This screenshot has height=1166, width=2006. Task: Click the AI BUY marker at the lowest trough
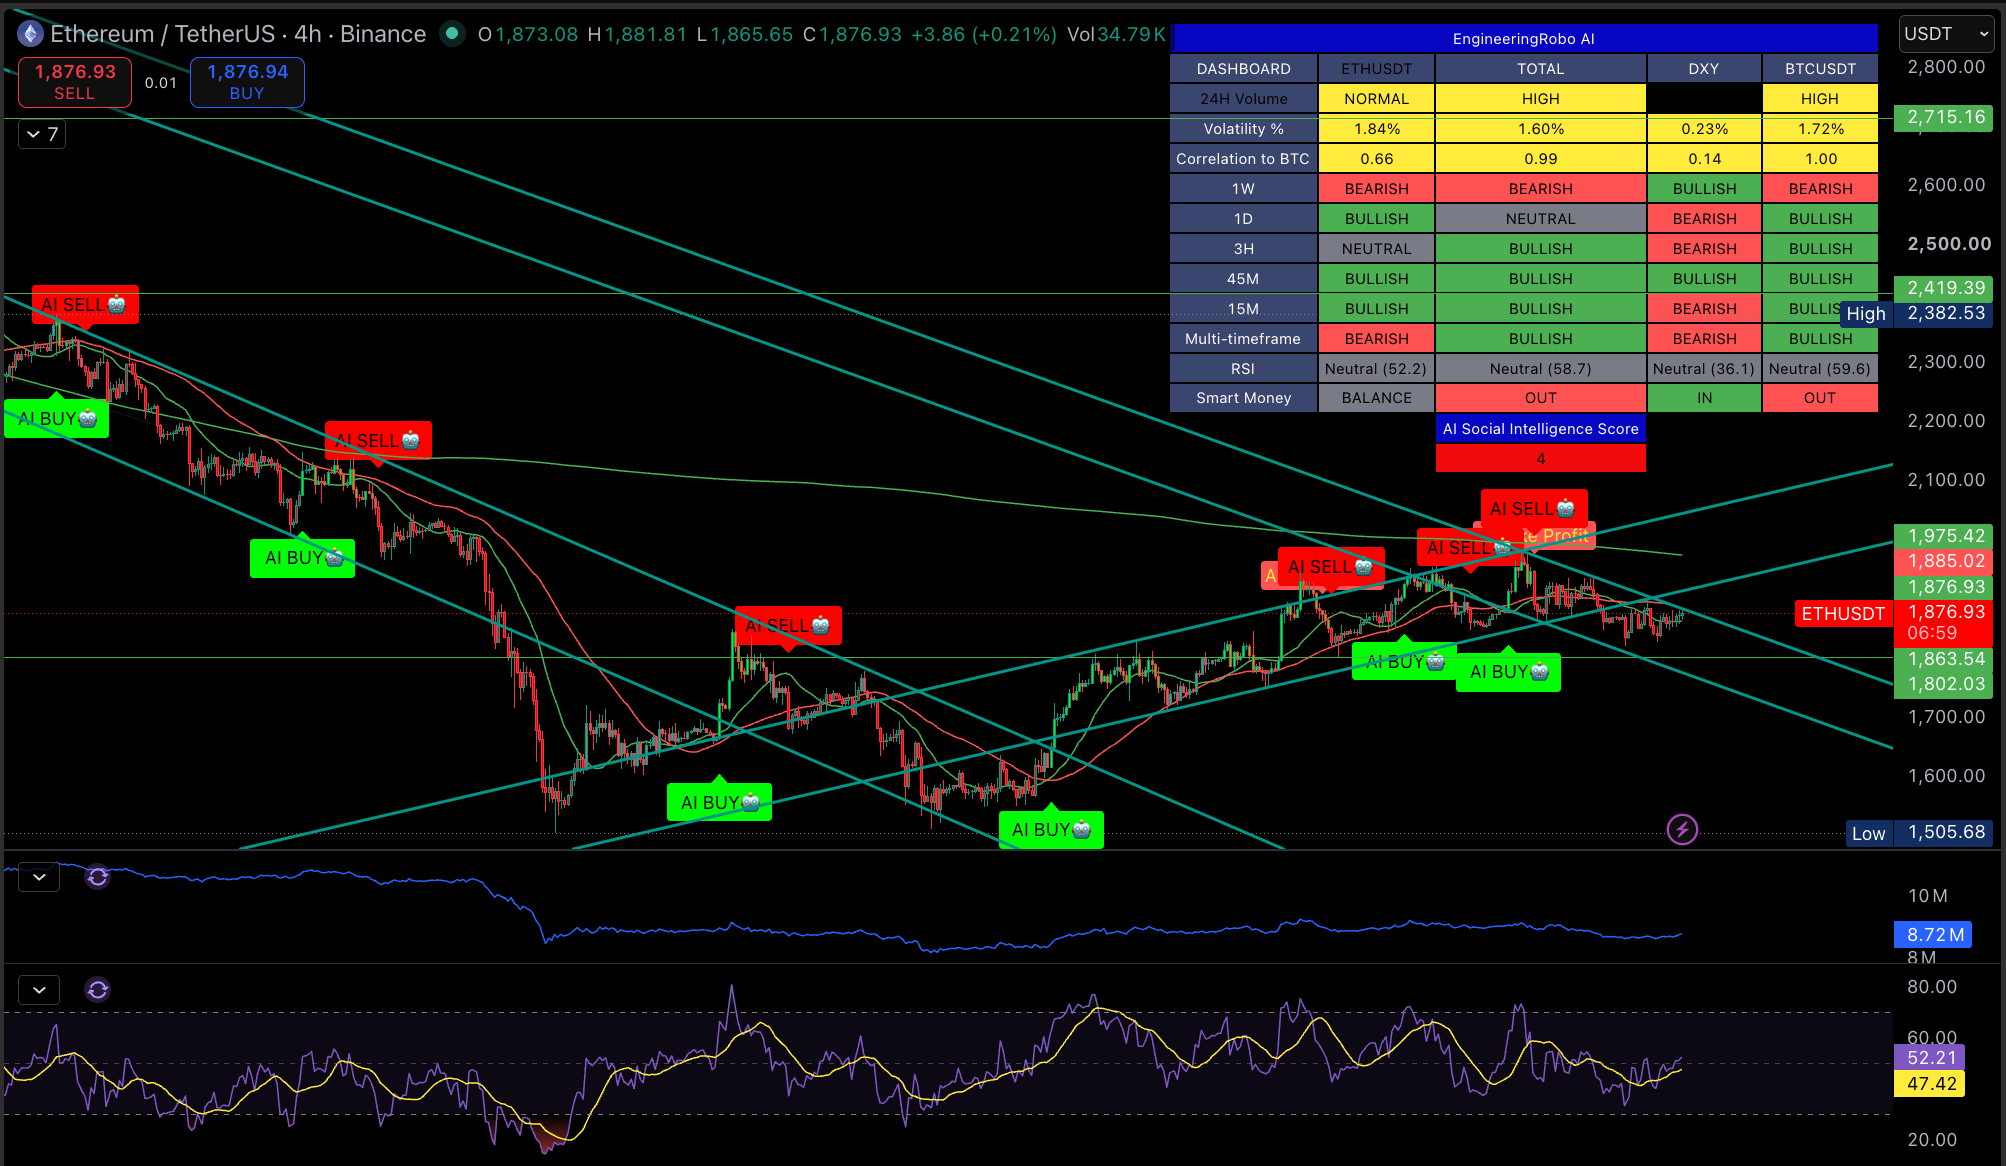click(x=1051, y=830)
